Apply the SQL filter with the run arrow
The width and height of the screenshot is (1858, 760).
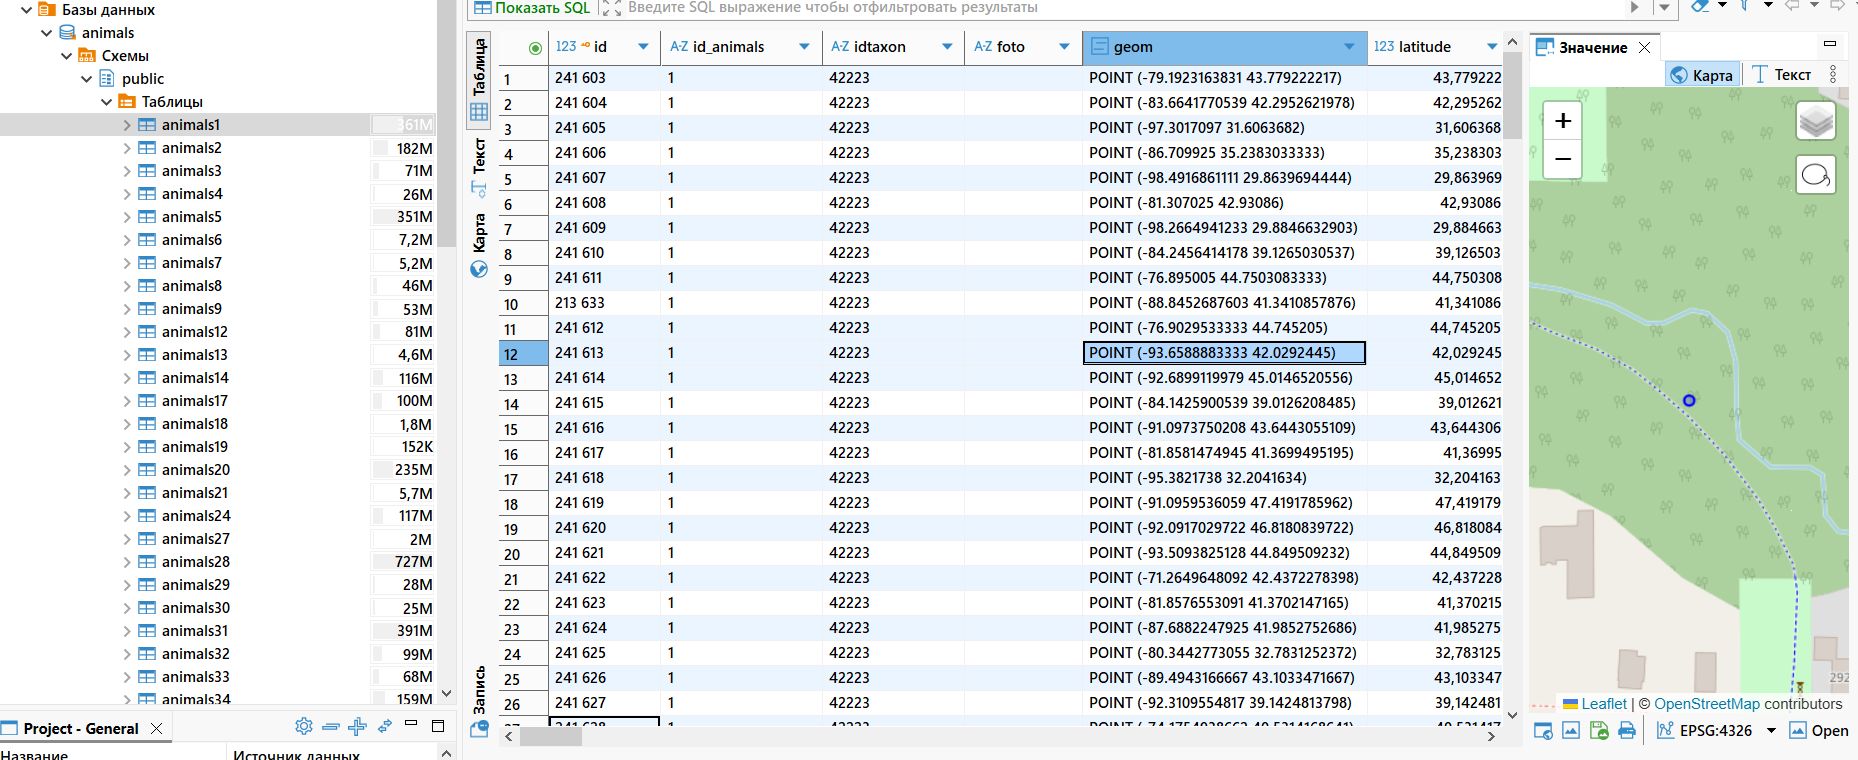pos(1635,7)
